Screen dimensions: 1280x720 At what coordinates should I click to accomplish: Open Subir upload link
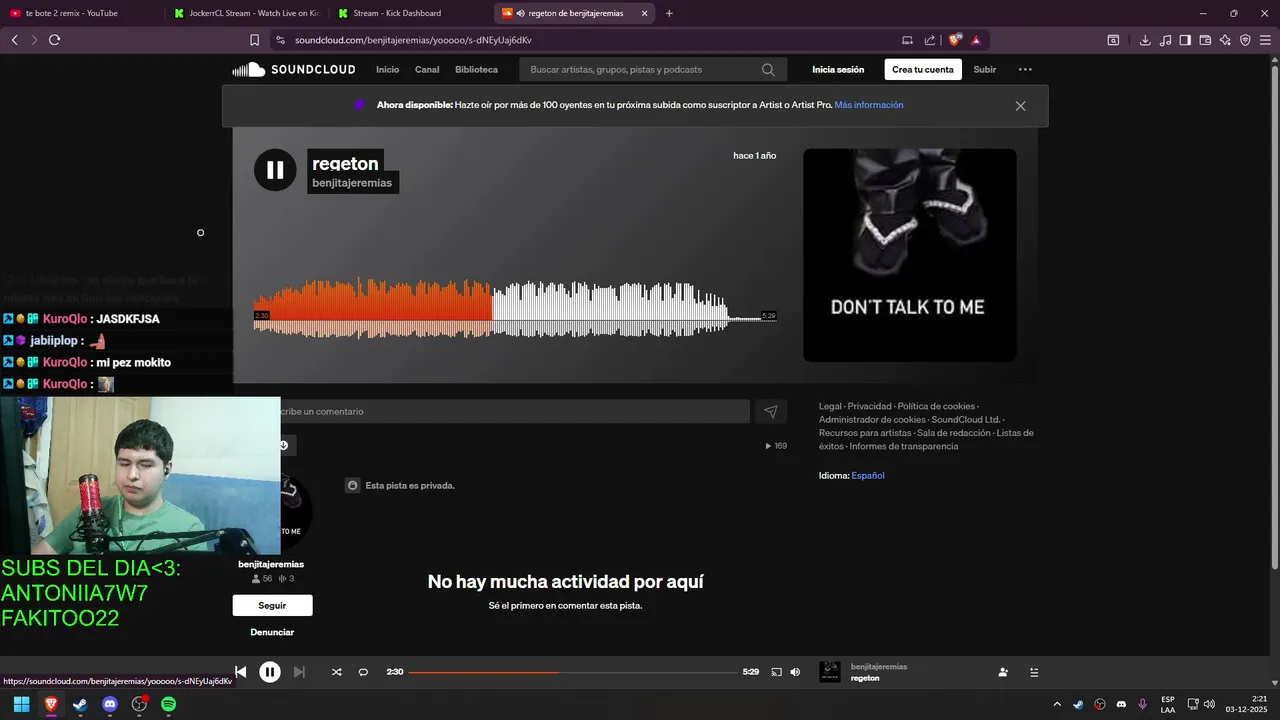(x=985, y=70)
